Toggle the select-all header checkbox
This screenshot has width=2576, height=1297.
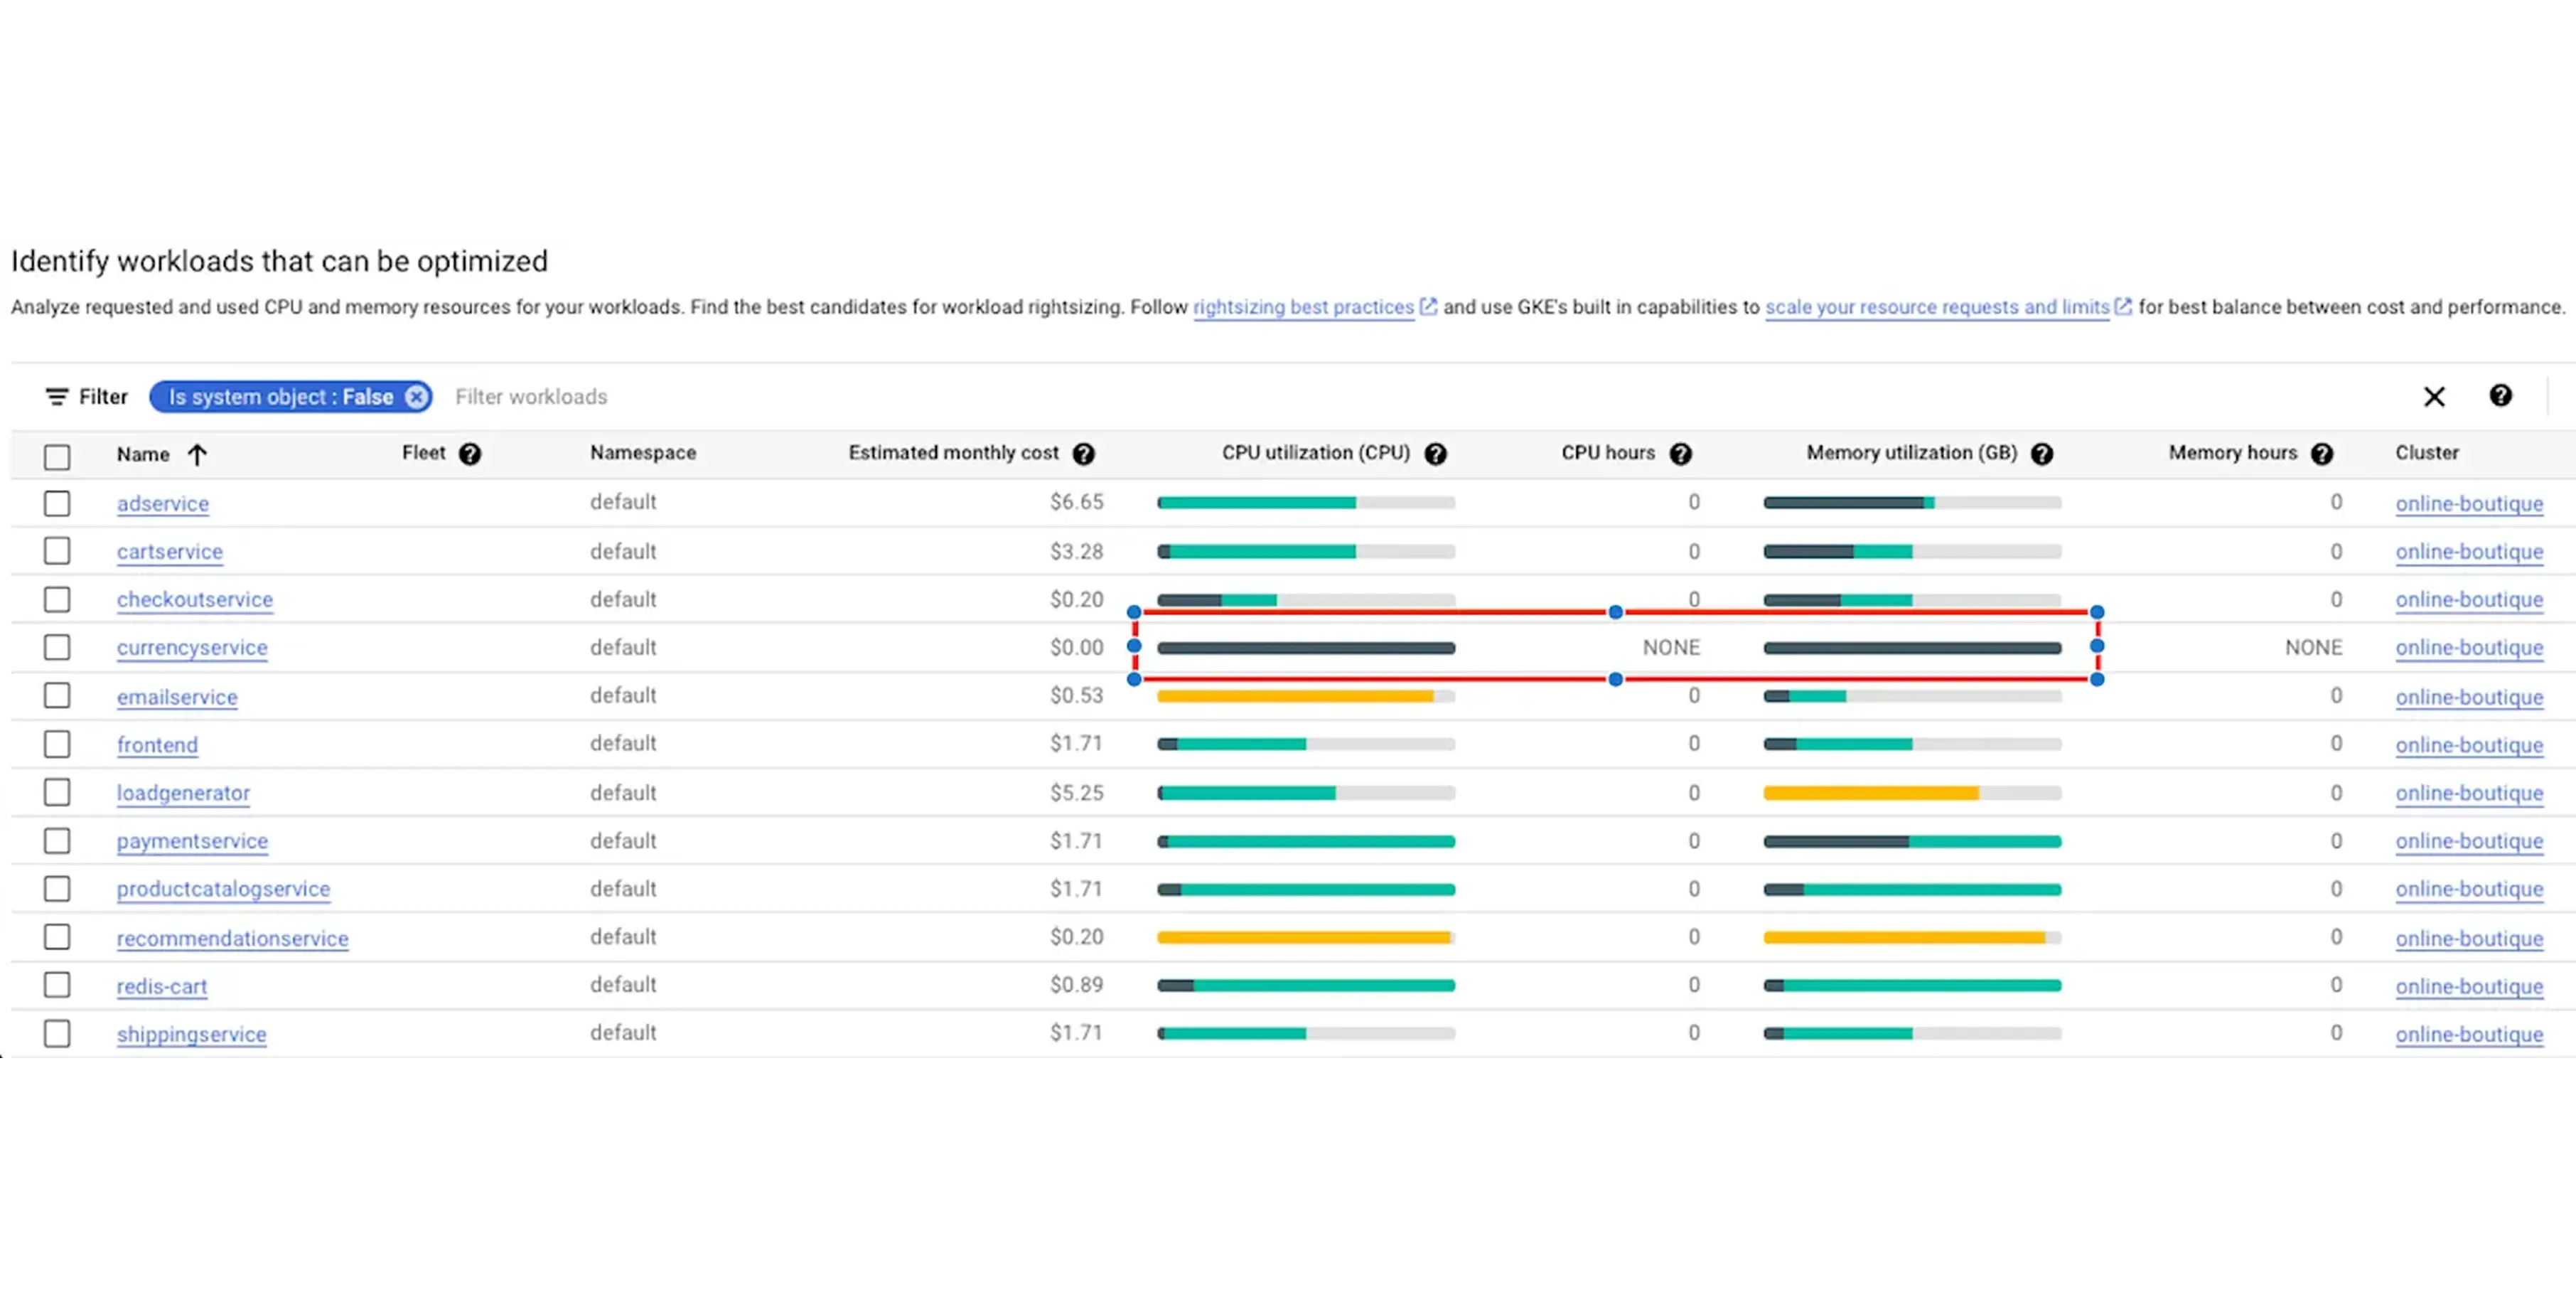coord(57,457)
